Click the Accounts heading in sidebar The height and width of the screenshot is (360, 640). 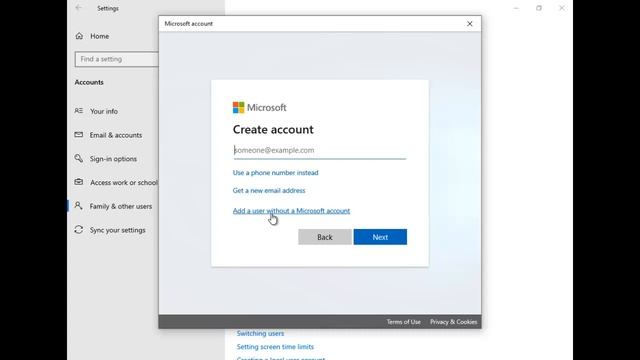(89, 82)
